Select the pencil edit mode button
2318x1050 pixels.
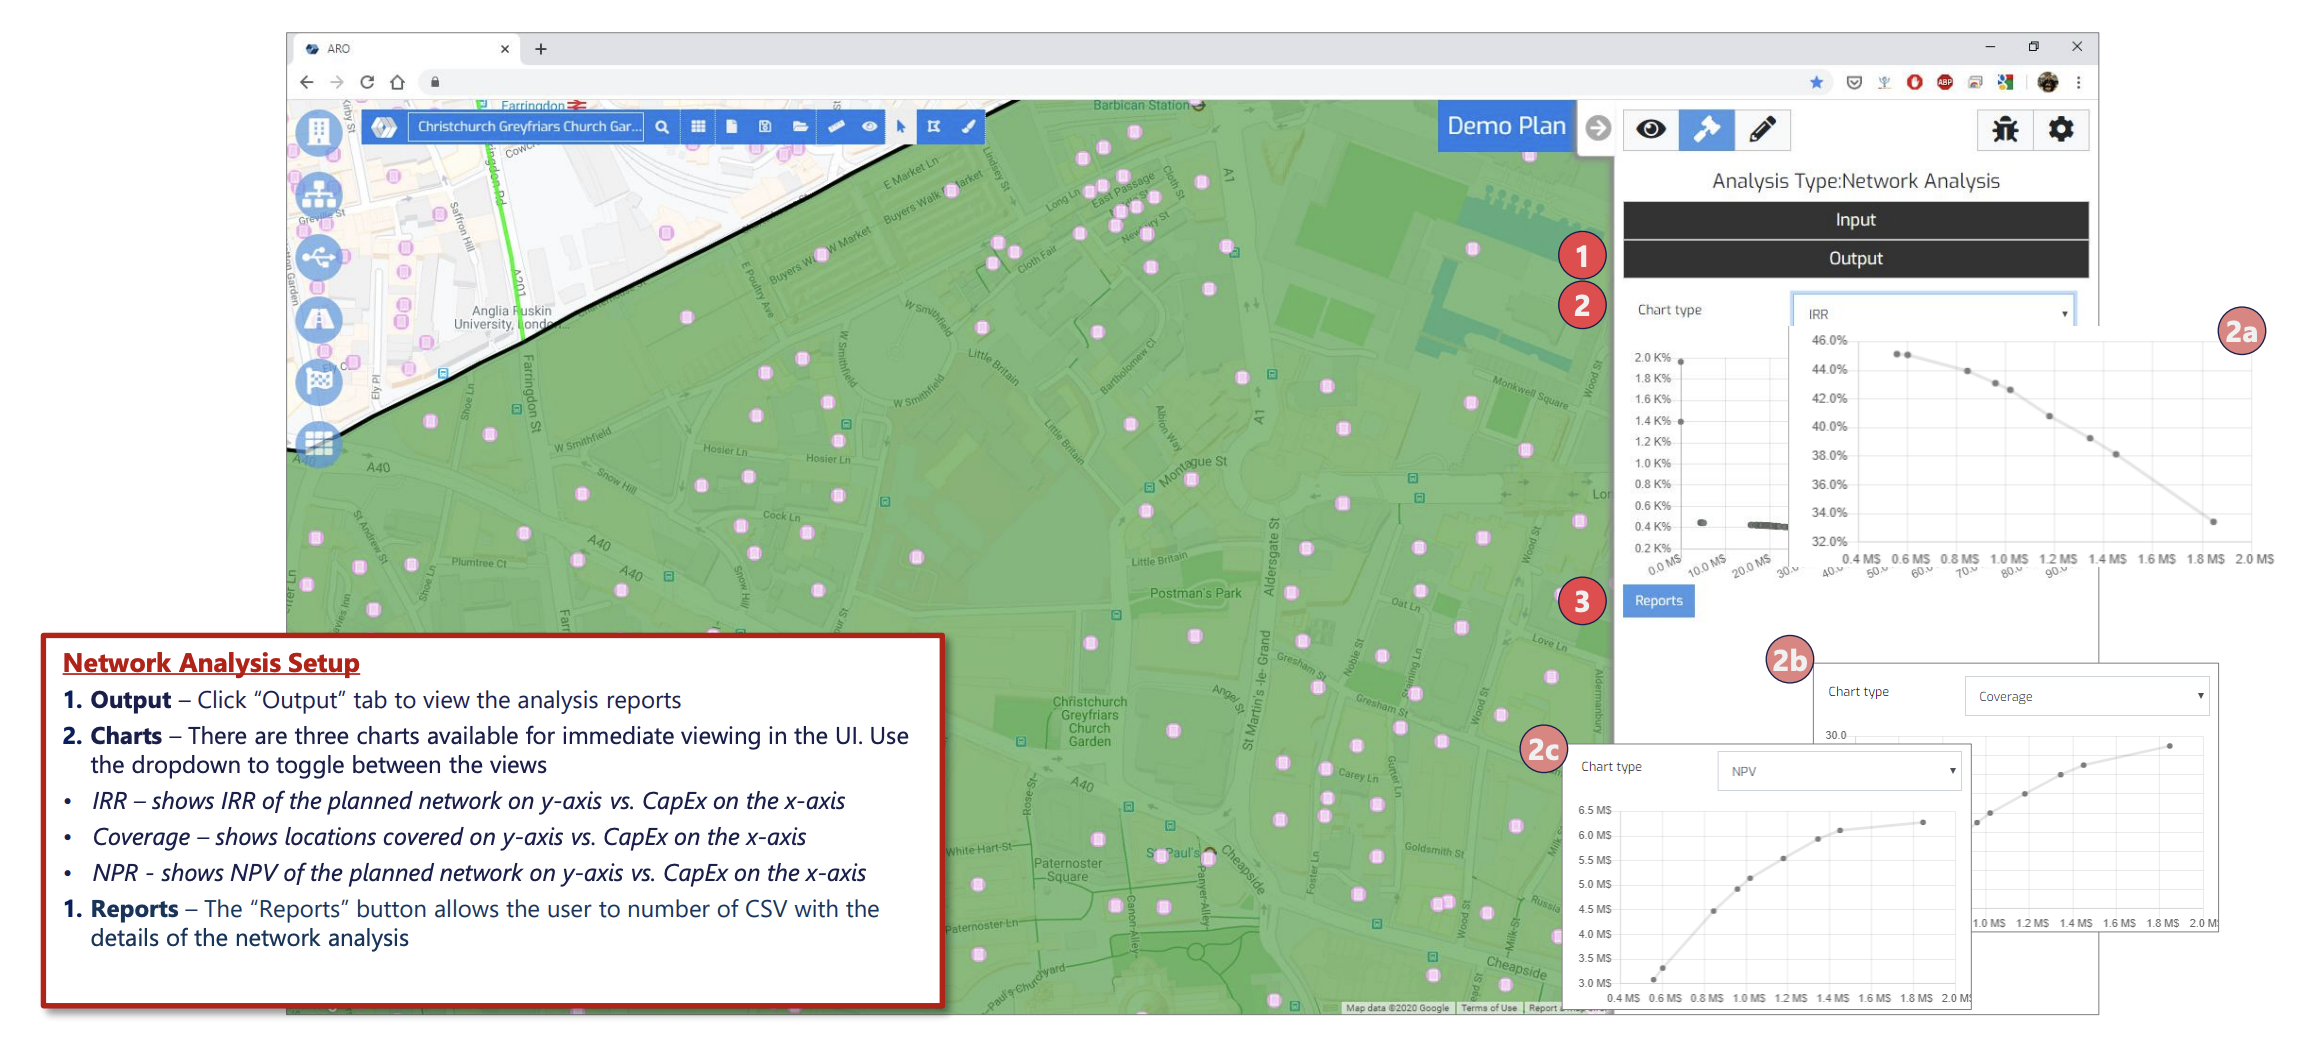(1762, 129)
